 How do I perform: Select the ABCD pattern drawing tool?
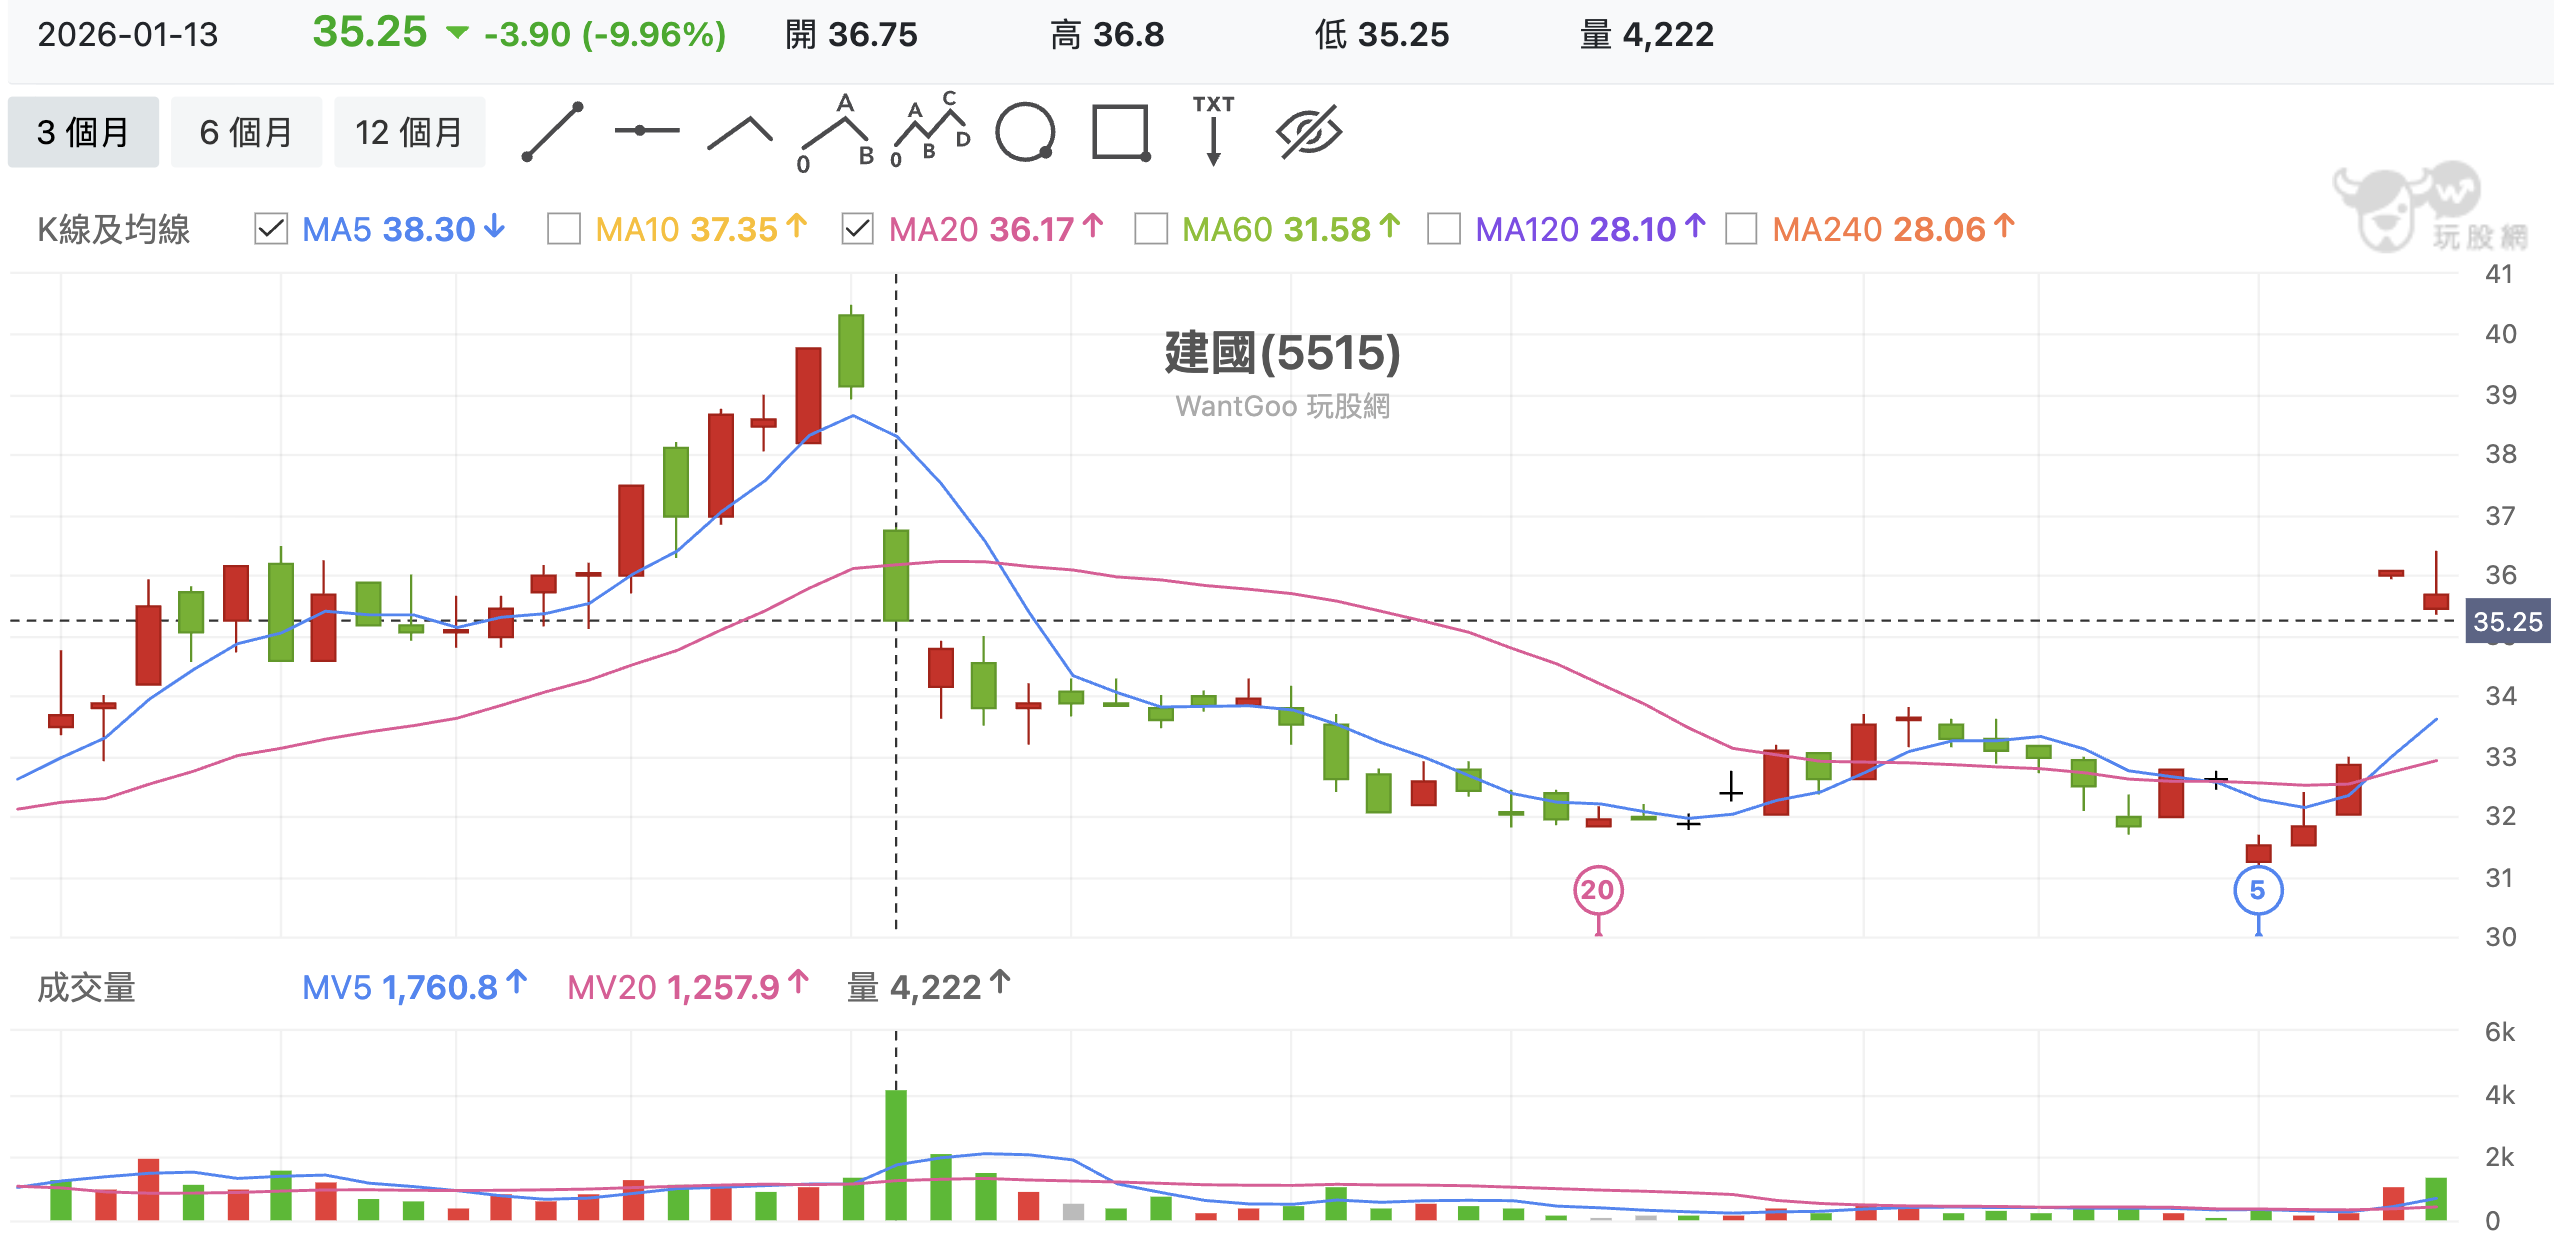coord(930,131)
